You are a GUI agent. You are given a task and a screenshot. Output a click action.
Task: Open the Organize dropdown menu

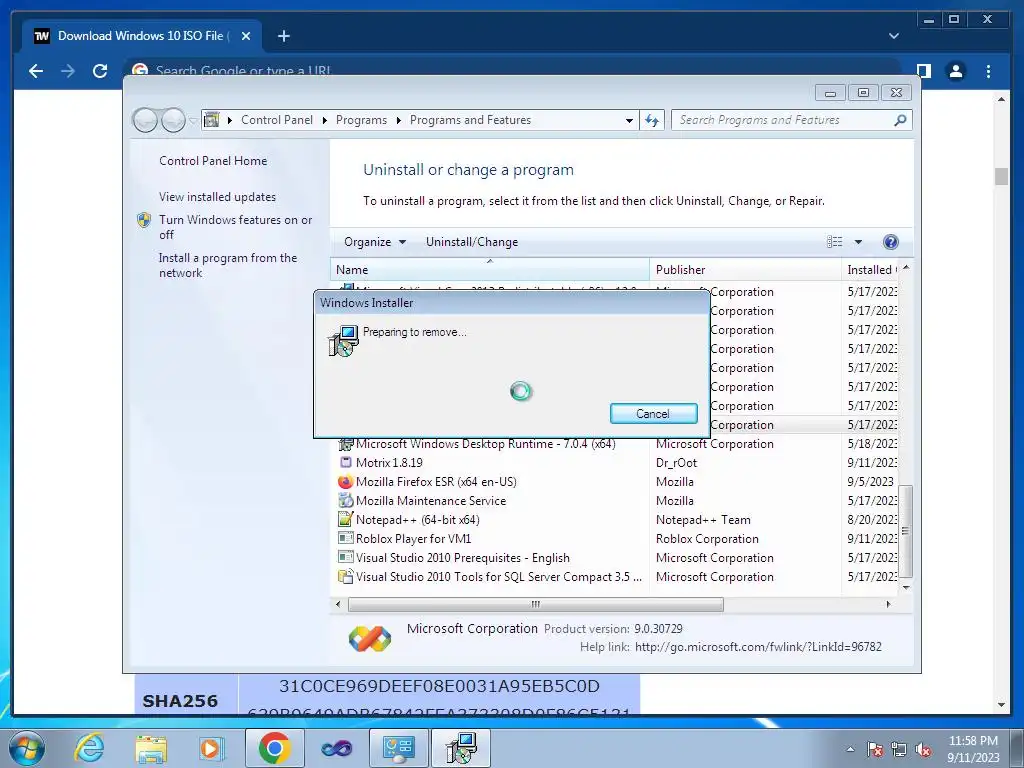375,242
